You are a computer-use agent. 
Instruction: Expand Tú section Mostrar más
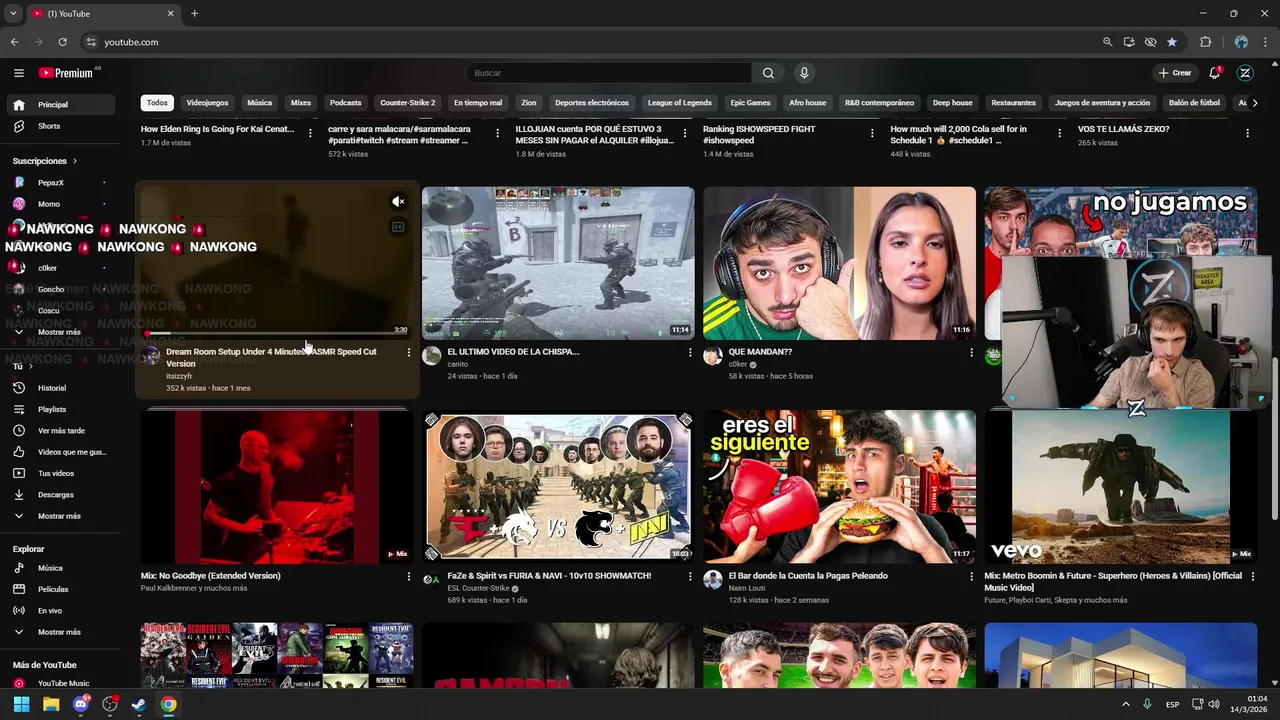coord(60,516)
